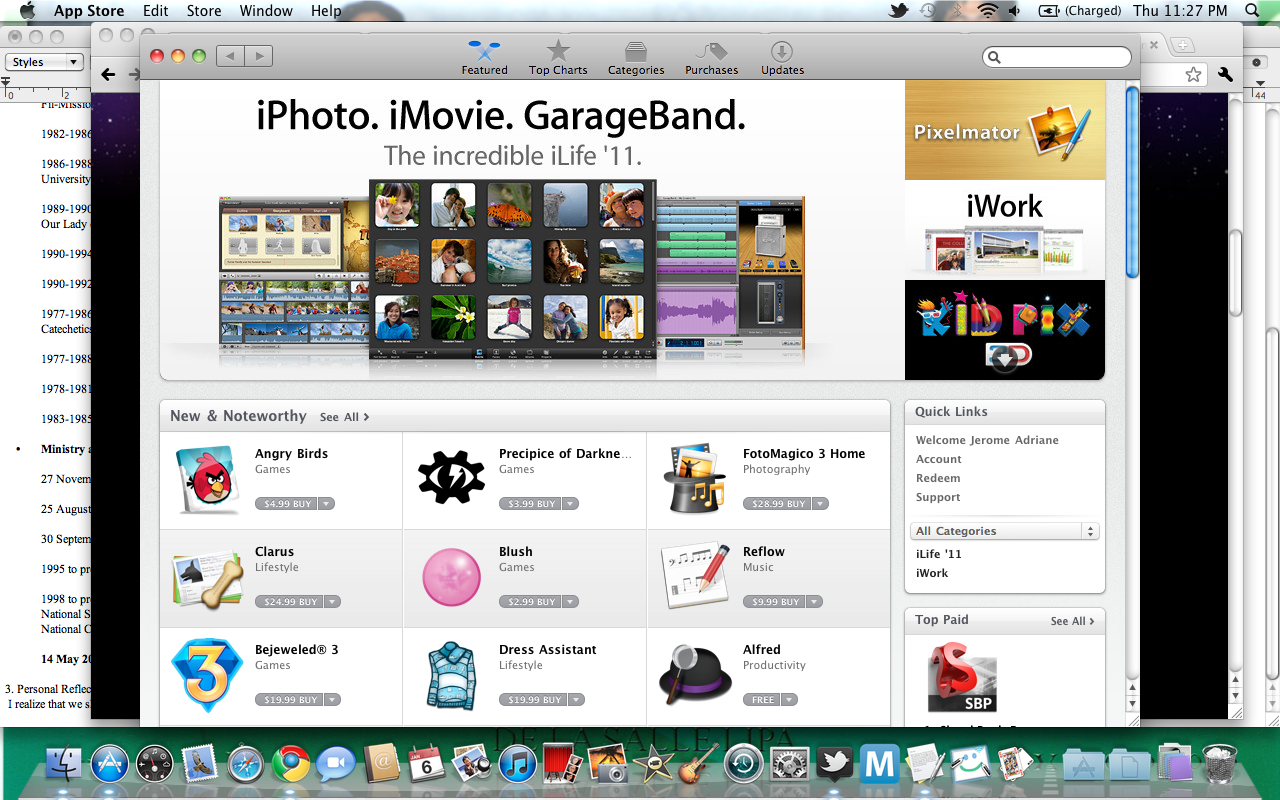This screenshot has height=800, width=1280.
Task: Open the All Categories dropdown
Action: [1005, 531]
